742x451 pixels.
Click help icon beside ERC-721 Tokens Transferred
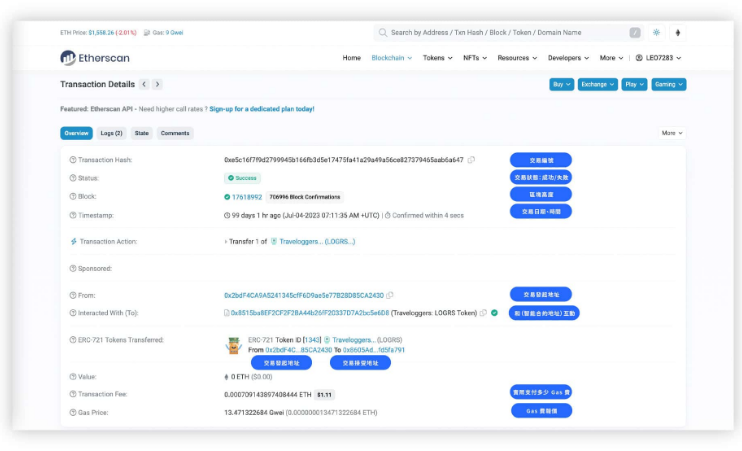point(73,340)
